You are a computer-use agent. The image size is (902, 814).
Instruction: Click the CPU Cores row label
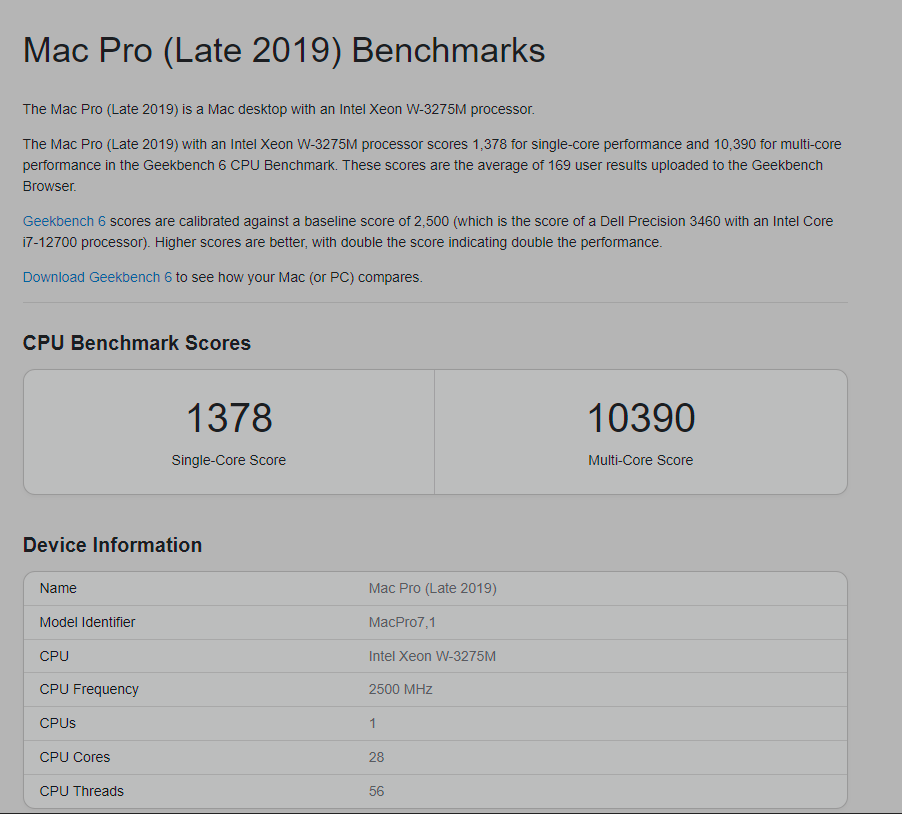click(75, 757)
